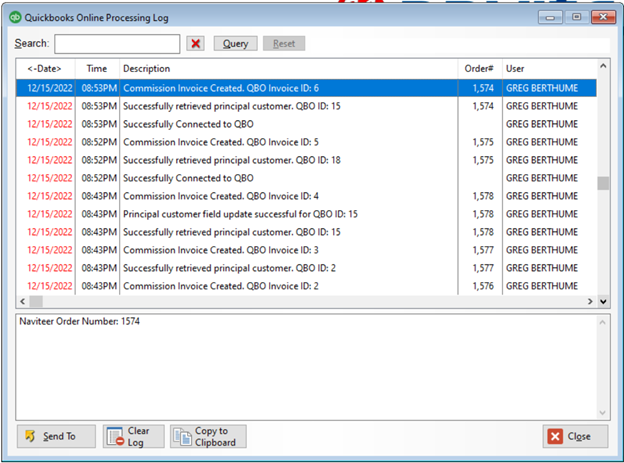Focus the Search input field
This screenshot has width=624, height=463.
click(x=117, y=44)
